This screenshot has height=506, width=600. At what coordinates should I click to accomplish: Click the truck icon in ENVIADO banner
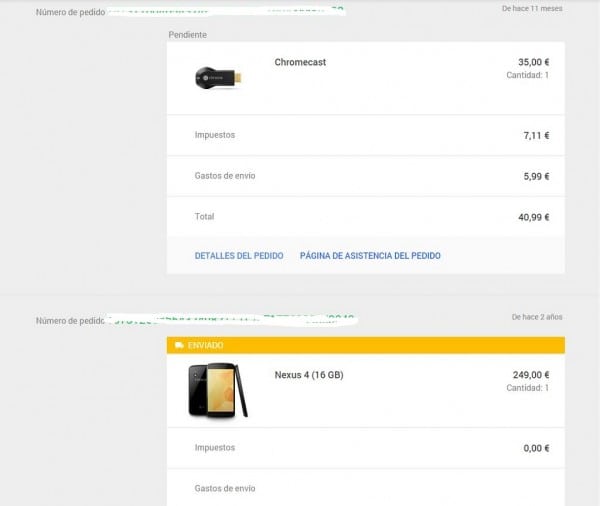click(179, 345)
